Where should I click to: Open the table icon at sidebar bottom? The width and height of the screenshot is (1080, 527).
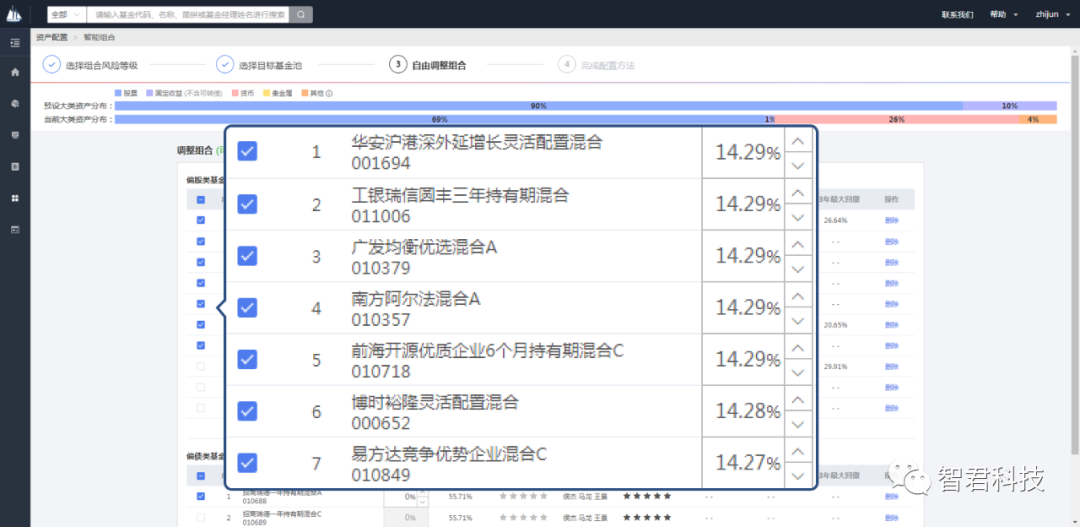(x=15, y=229)
